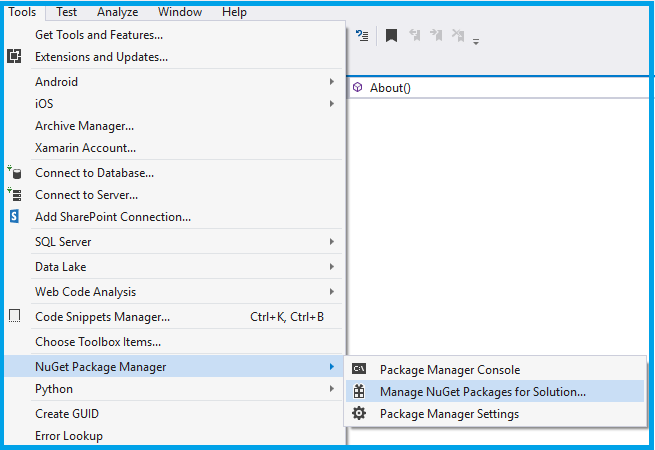Open the Analyze menu
Screen dimensions: 655x450
(x=117, y=12)
